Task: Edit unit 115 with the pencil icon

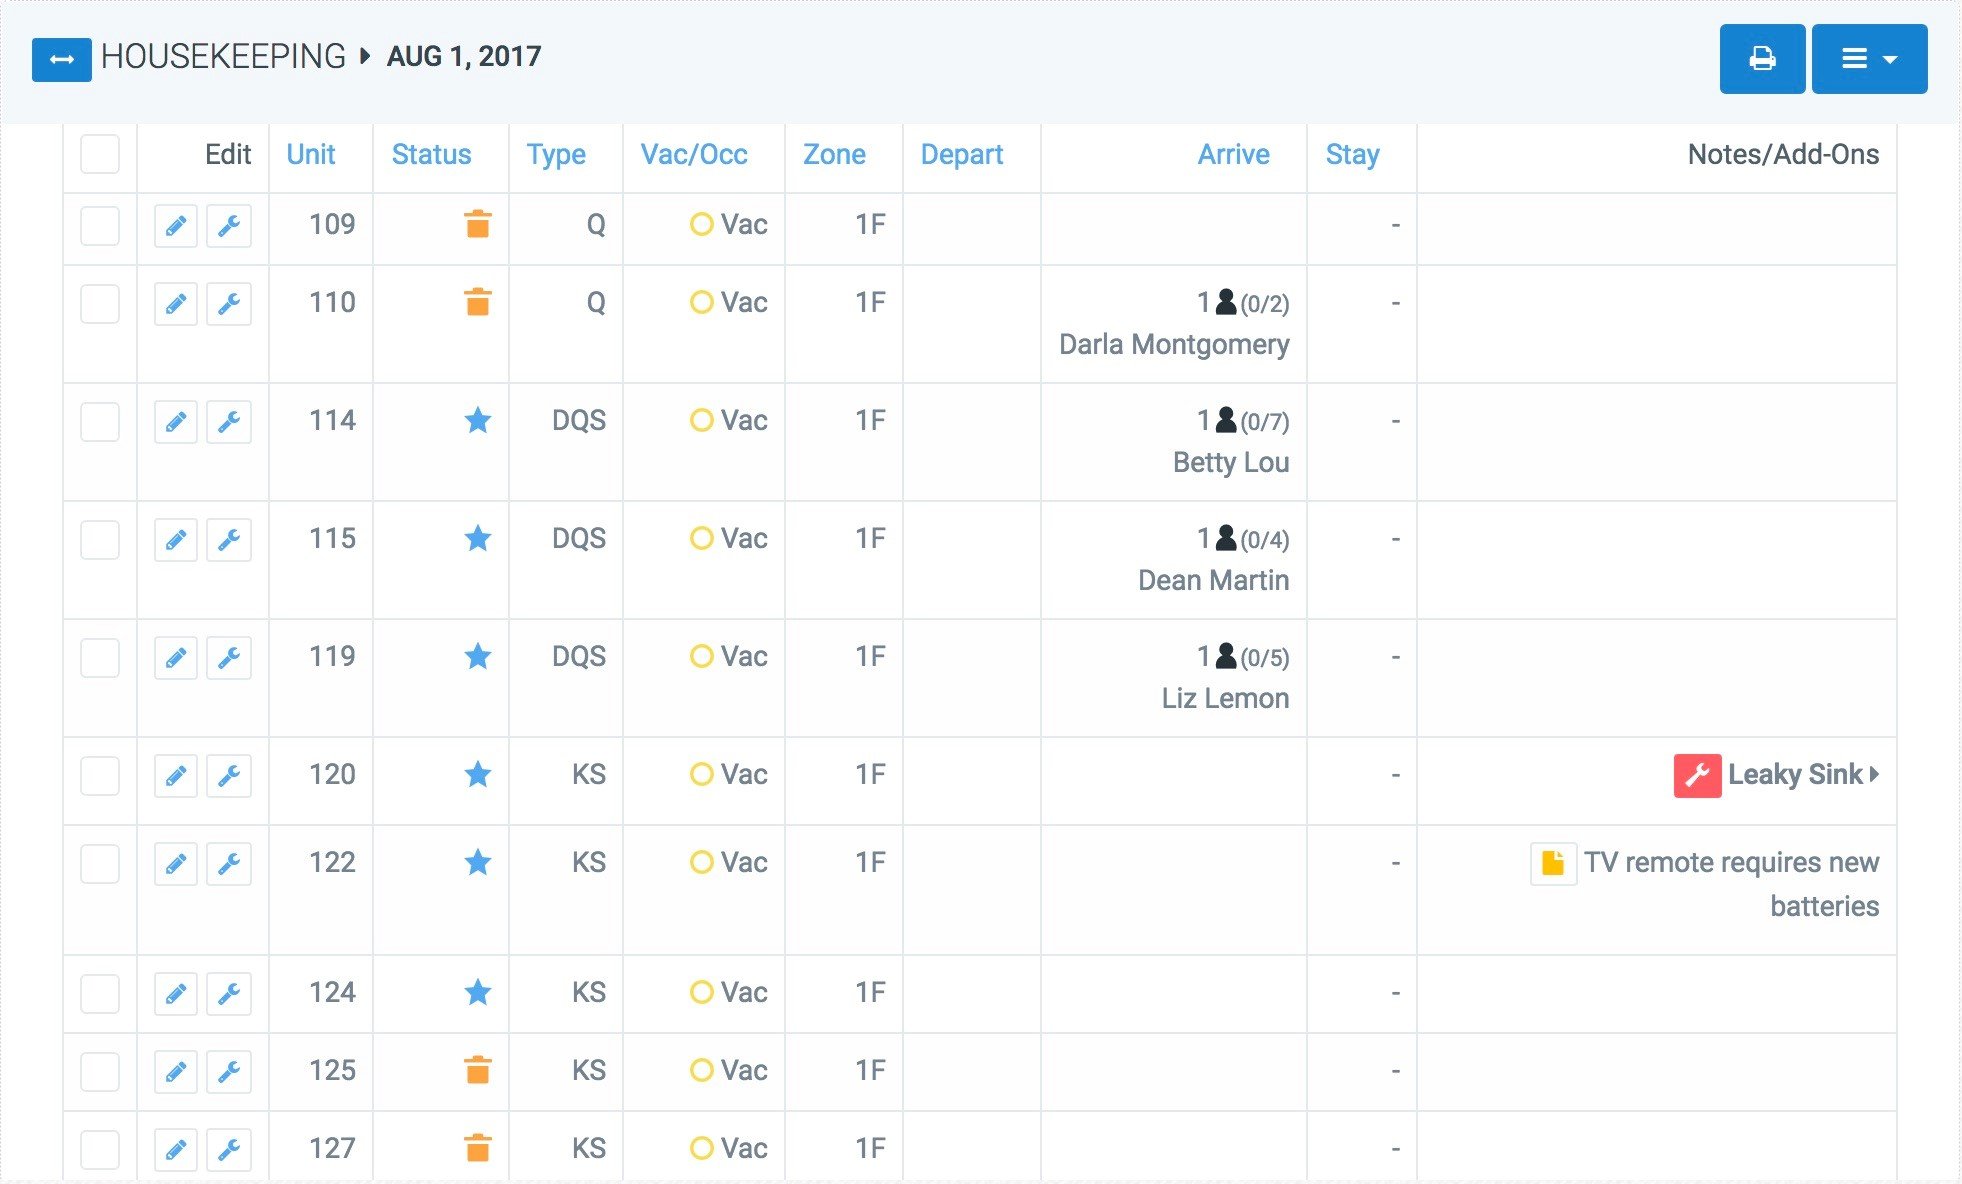Action: pos(176,539)
